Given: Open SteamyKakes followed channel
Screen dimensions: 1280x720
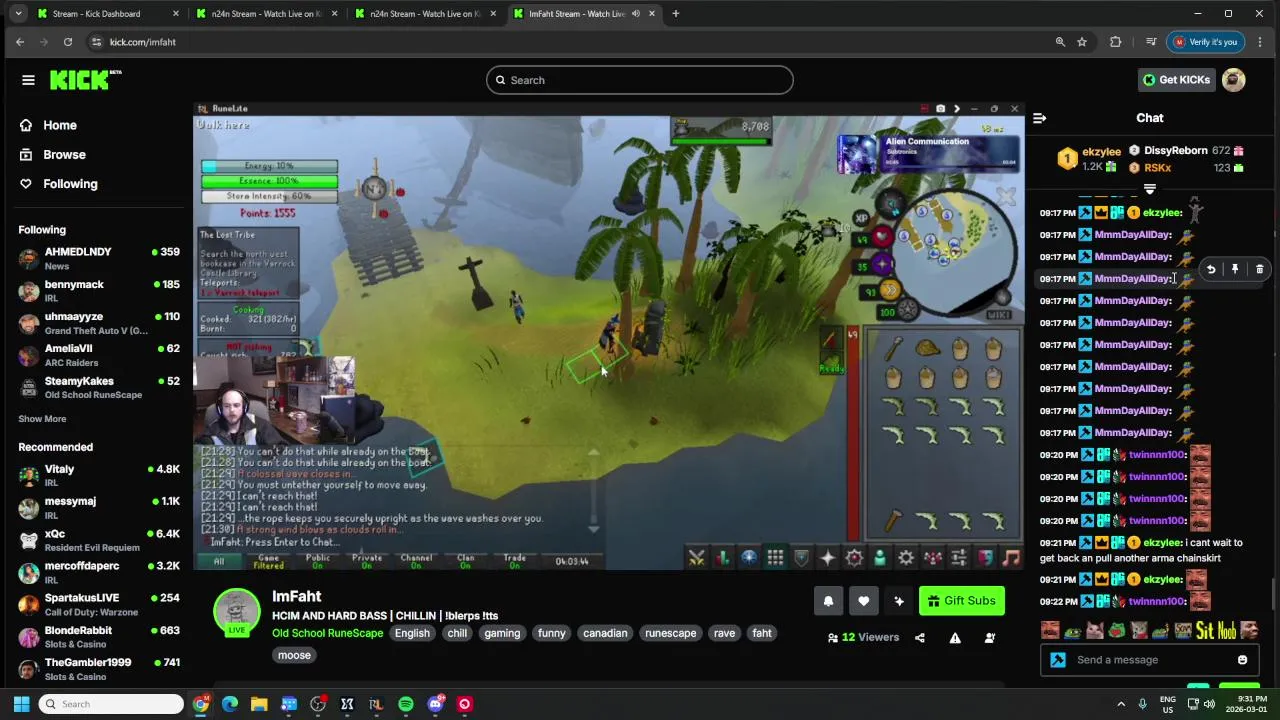Looking at the screenshot, I should [x=98, y=387].
